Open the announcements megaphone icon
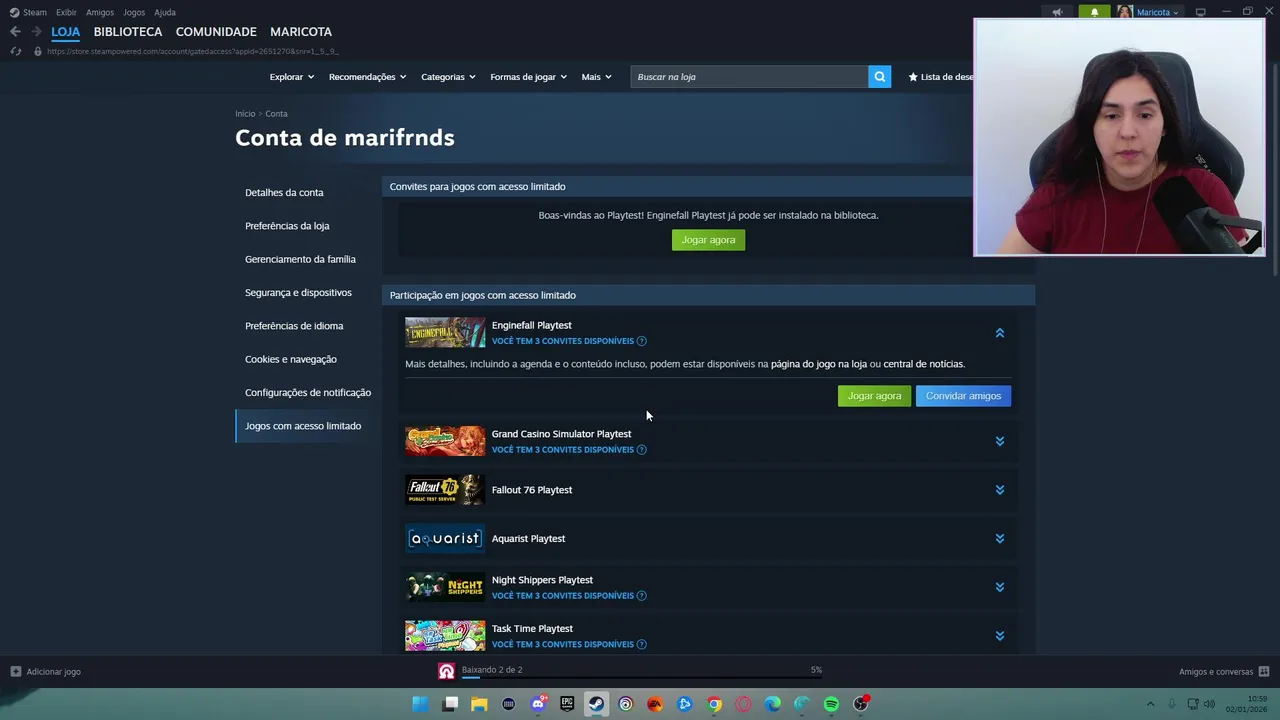Viewport: 1280px width, 720px height. 1057,12
